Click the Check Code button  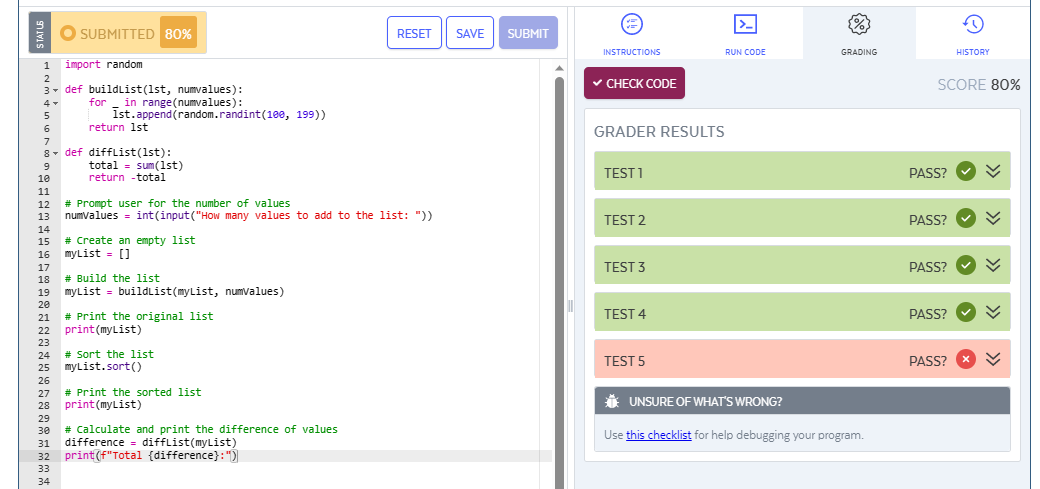click(634, 84)
